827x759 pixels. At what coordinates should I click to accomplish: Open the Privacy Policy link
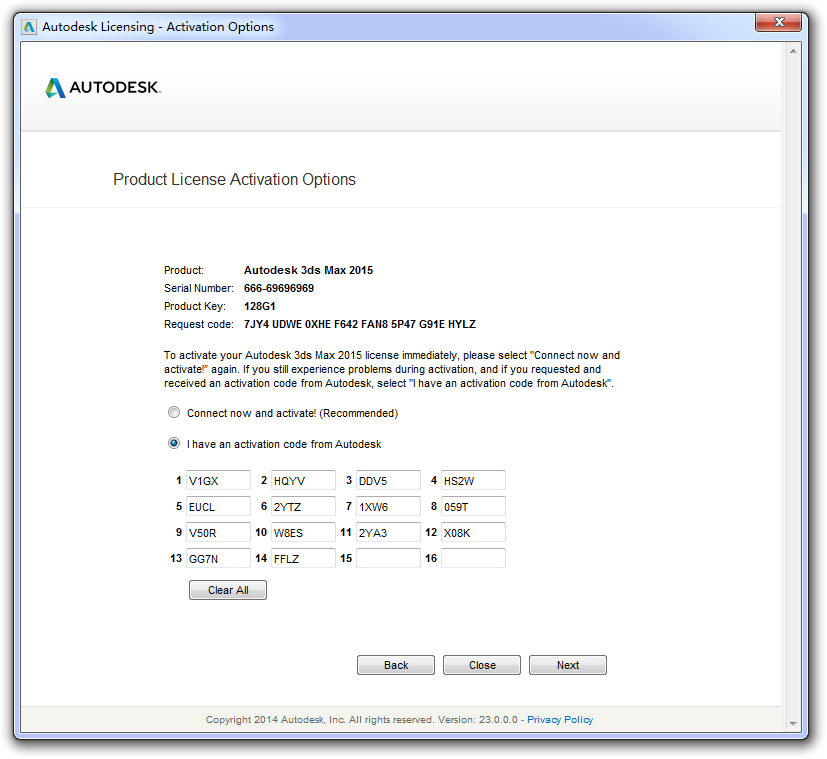560,719
